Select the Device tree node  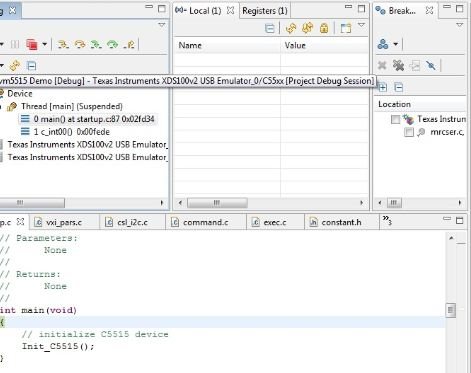point(20,94)
